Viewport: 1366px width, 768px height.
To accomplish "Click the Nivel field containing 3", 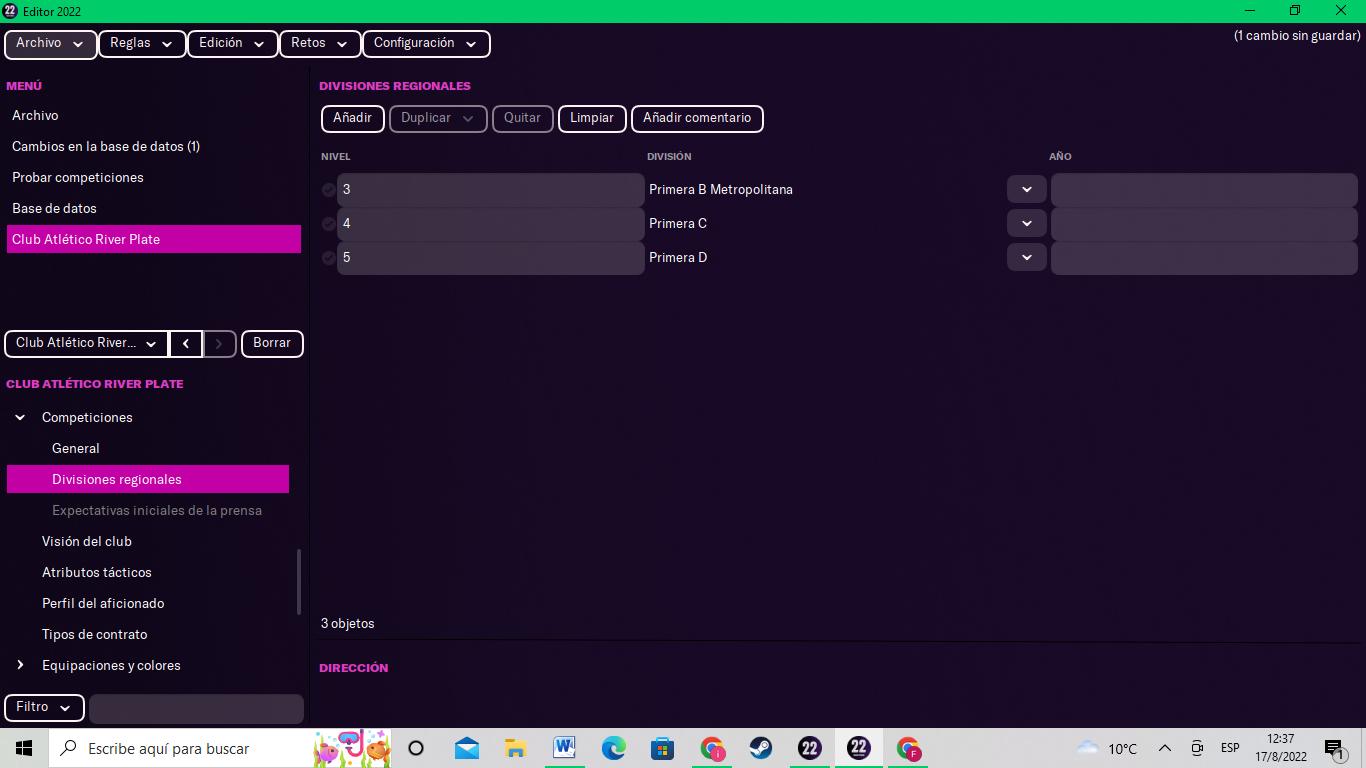I will [x=491, y=190].
